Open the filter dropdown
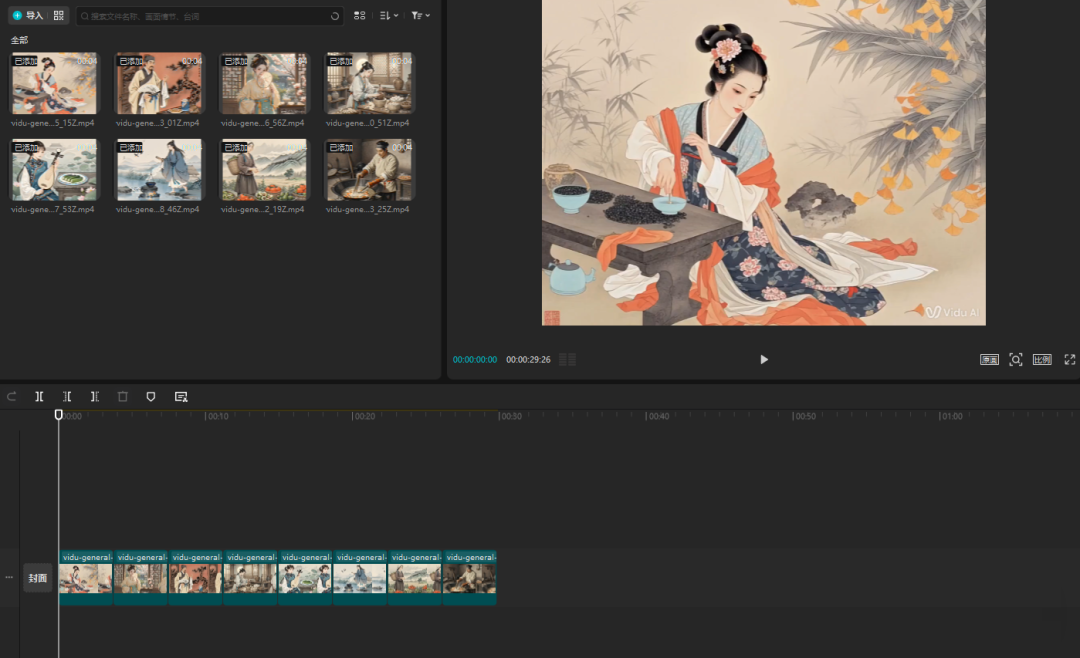This screenshot has width=1080, height=658. point(420,15)
